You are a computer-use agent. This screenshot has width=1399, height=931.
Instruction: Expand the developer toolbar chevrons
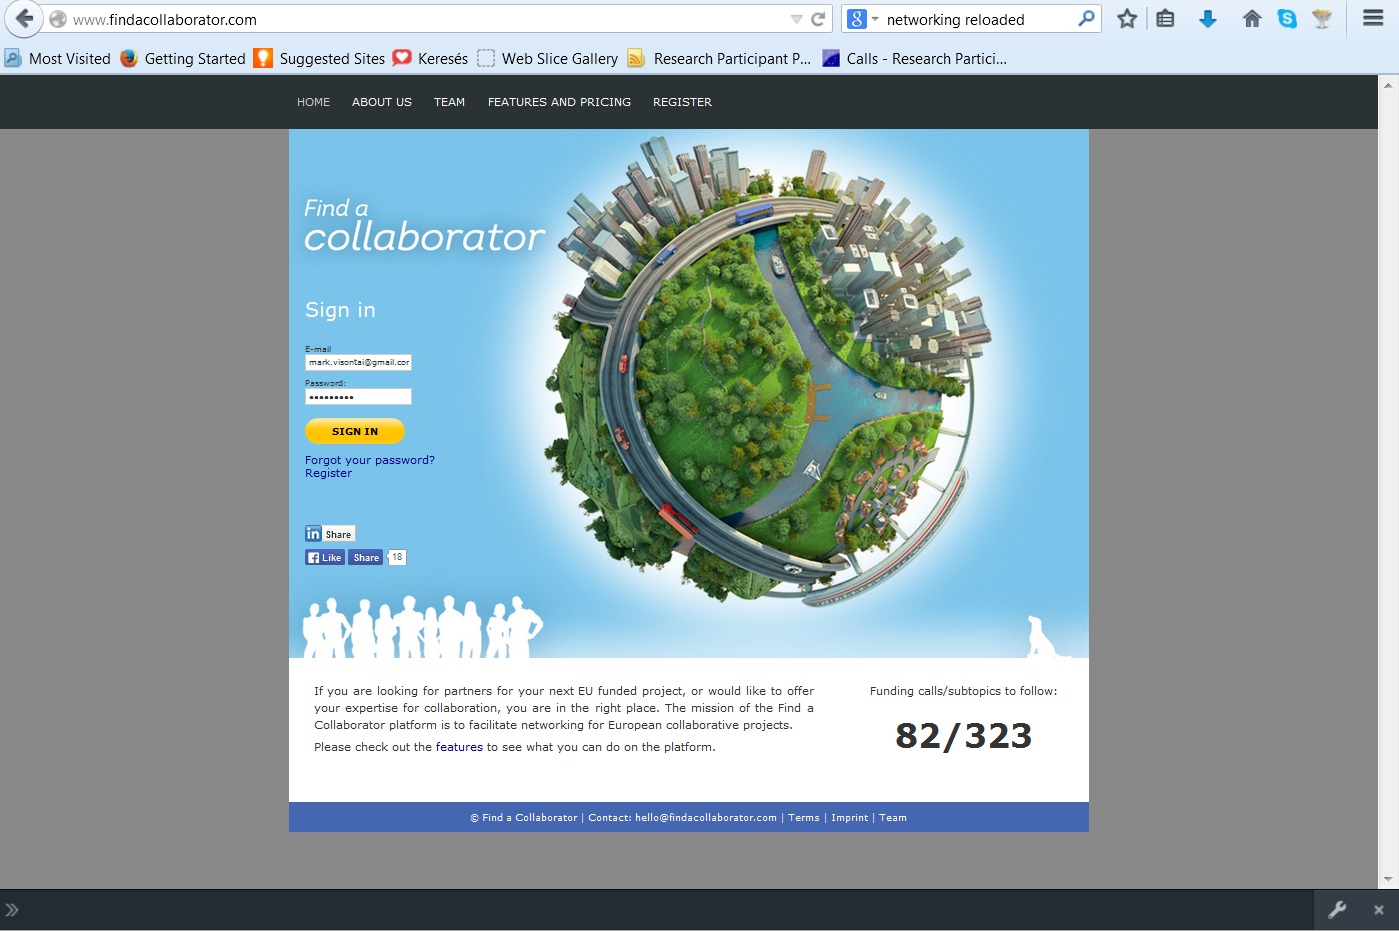coord(12,910)
